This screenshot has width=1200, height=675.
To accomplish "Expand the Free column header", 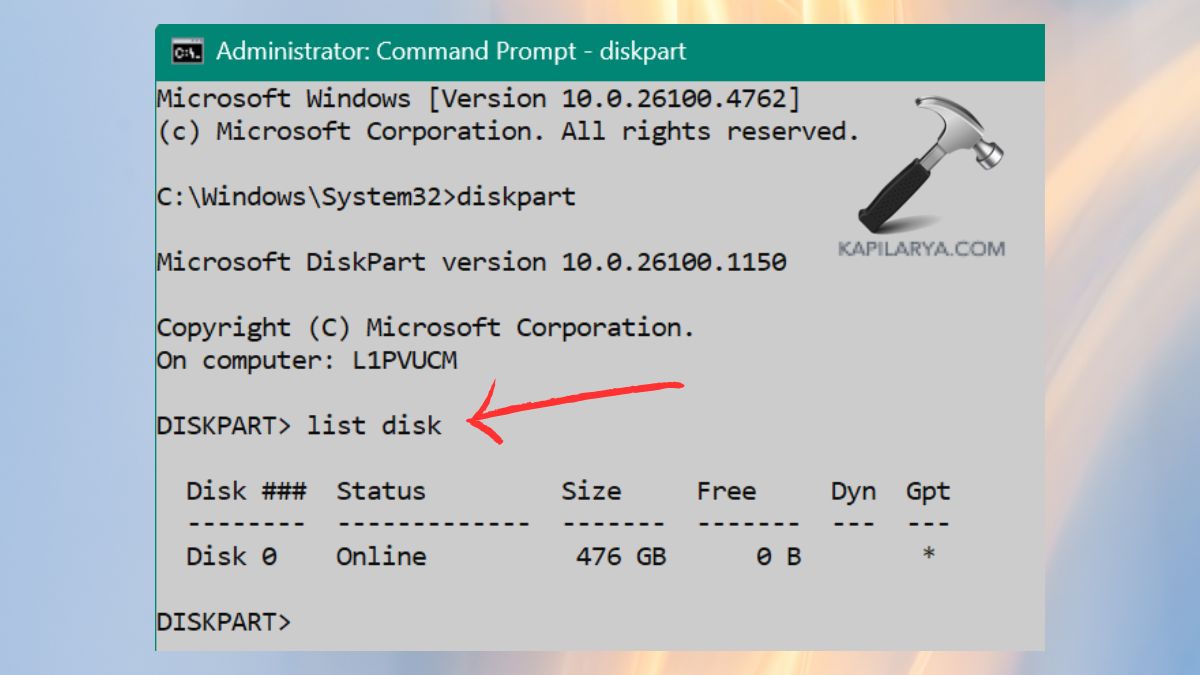I will tap(727, 491).
